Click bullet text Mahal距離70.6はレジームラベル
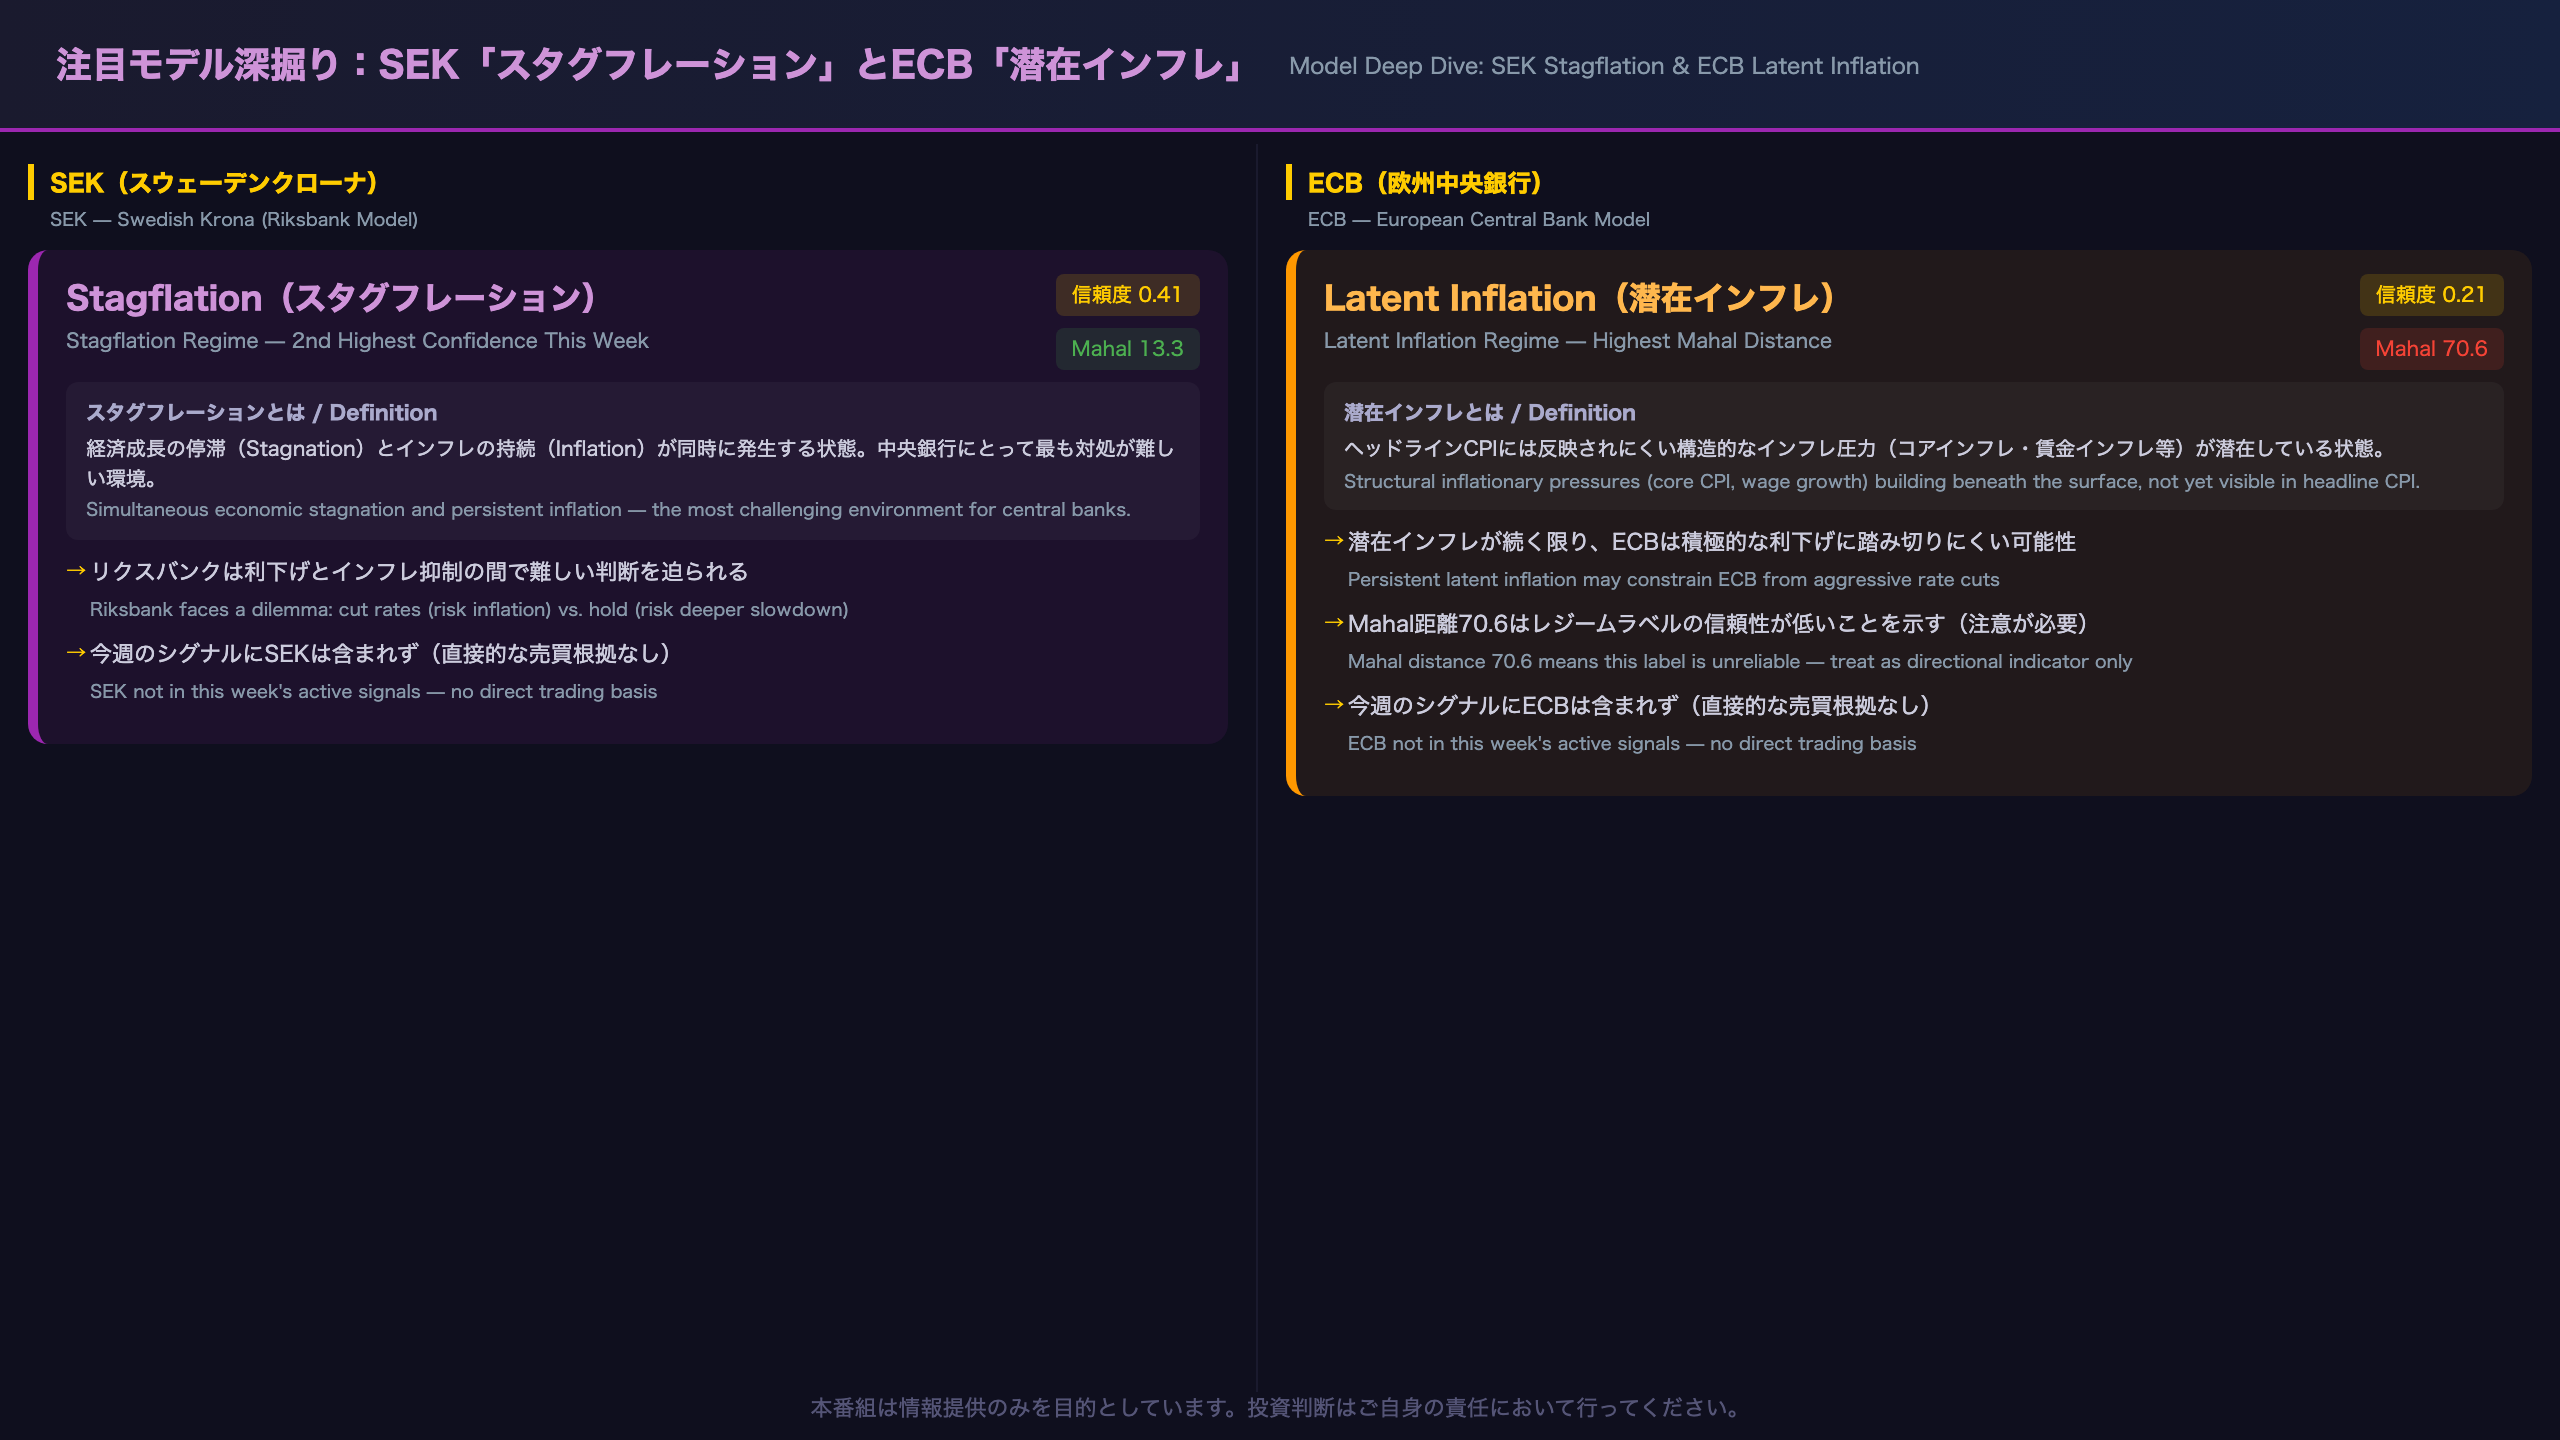This screenshot has width=2560, height=1440. (1718, 623)
